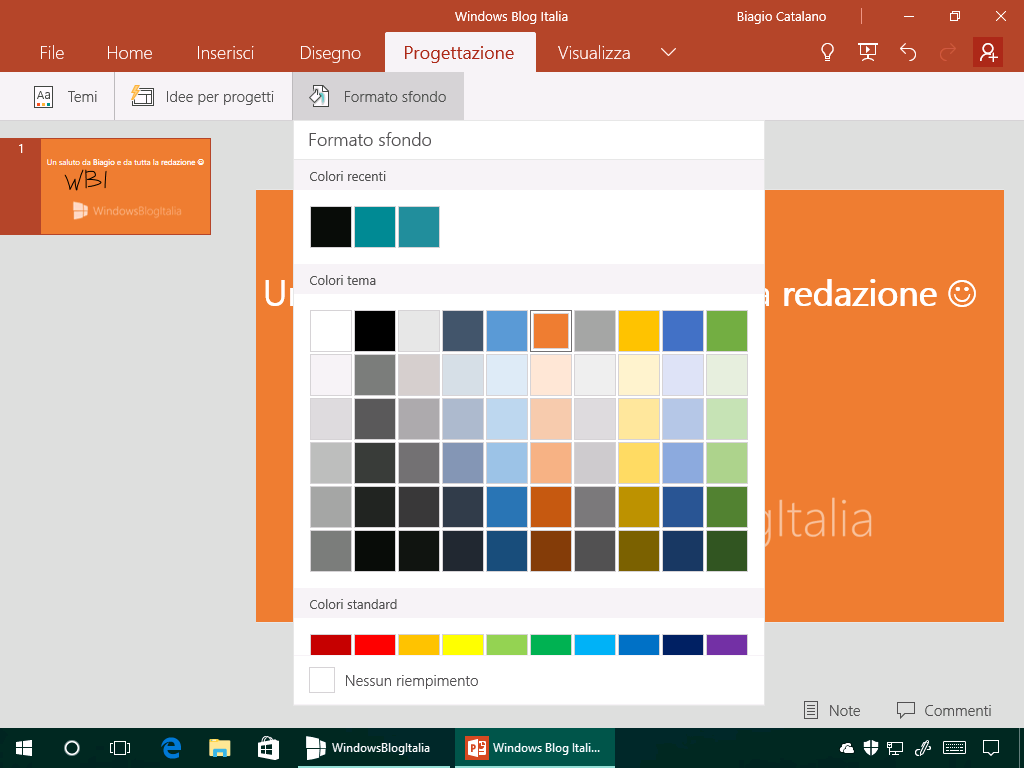The width and height of the screenshot is (1024, 768).
Task: Choose the gold theme color swatch
Action: coord(639,330)
